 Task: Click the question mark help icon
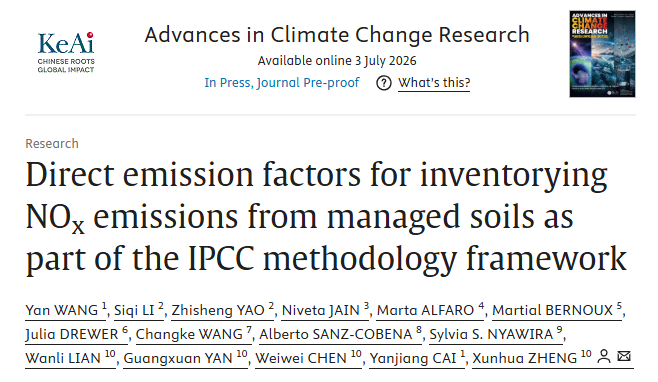coord(384,83)
